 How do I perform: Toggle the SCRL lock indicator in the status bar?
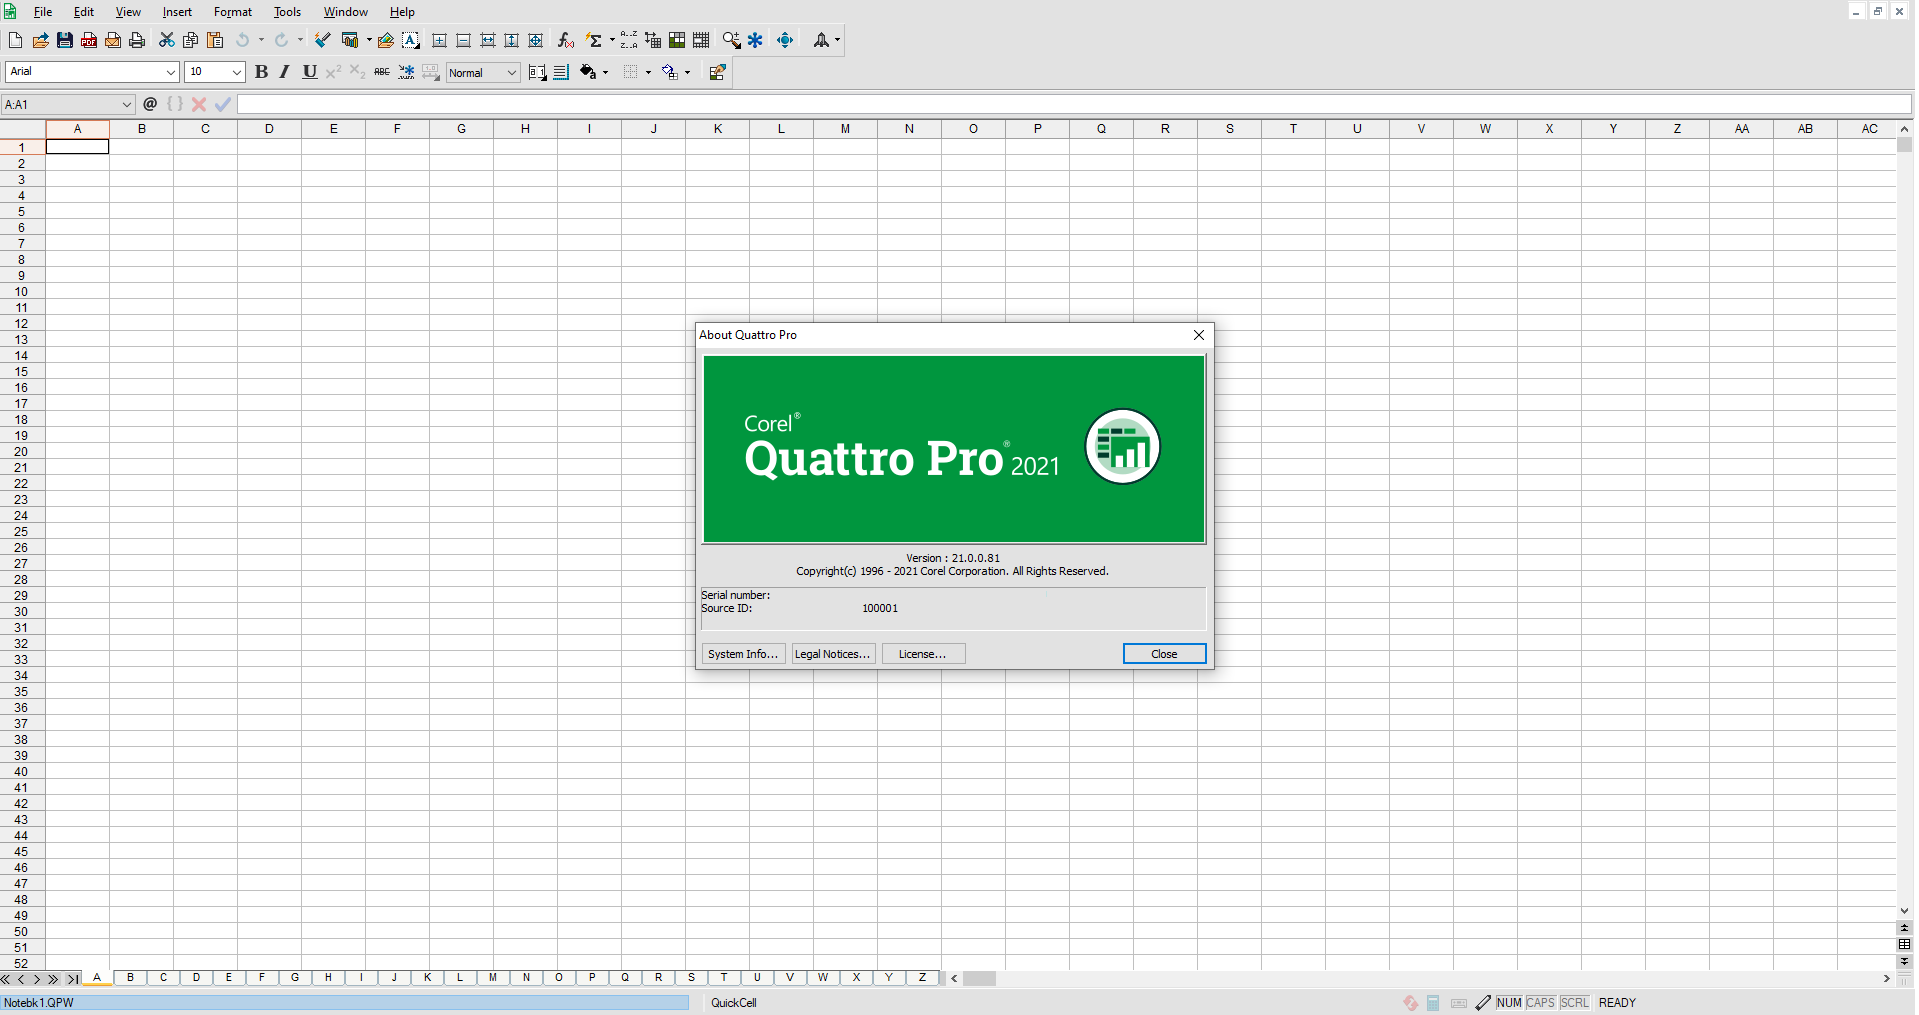click(x=1575, y=1003)
